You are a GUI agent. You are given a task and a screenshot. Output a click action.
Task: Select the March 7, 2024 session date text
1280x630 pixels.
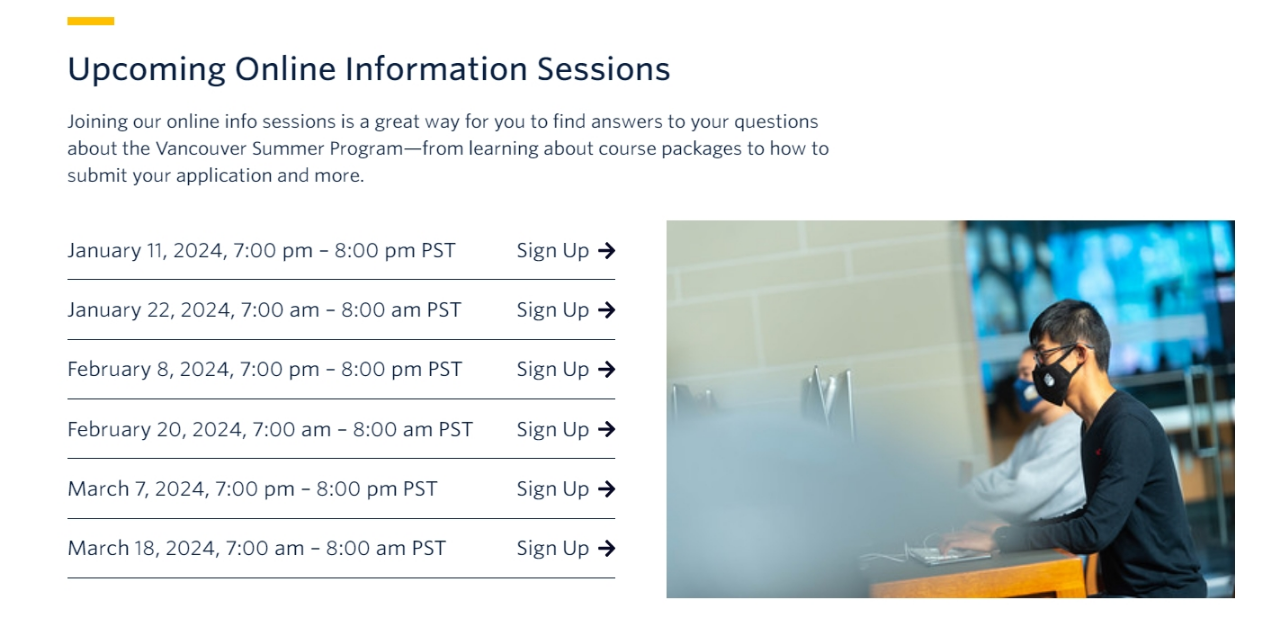(x=252, y=489)
